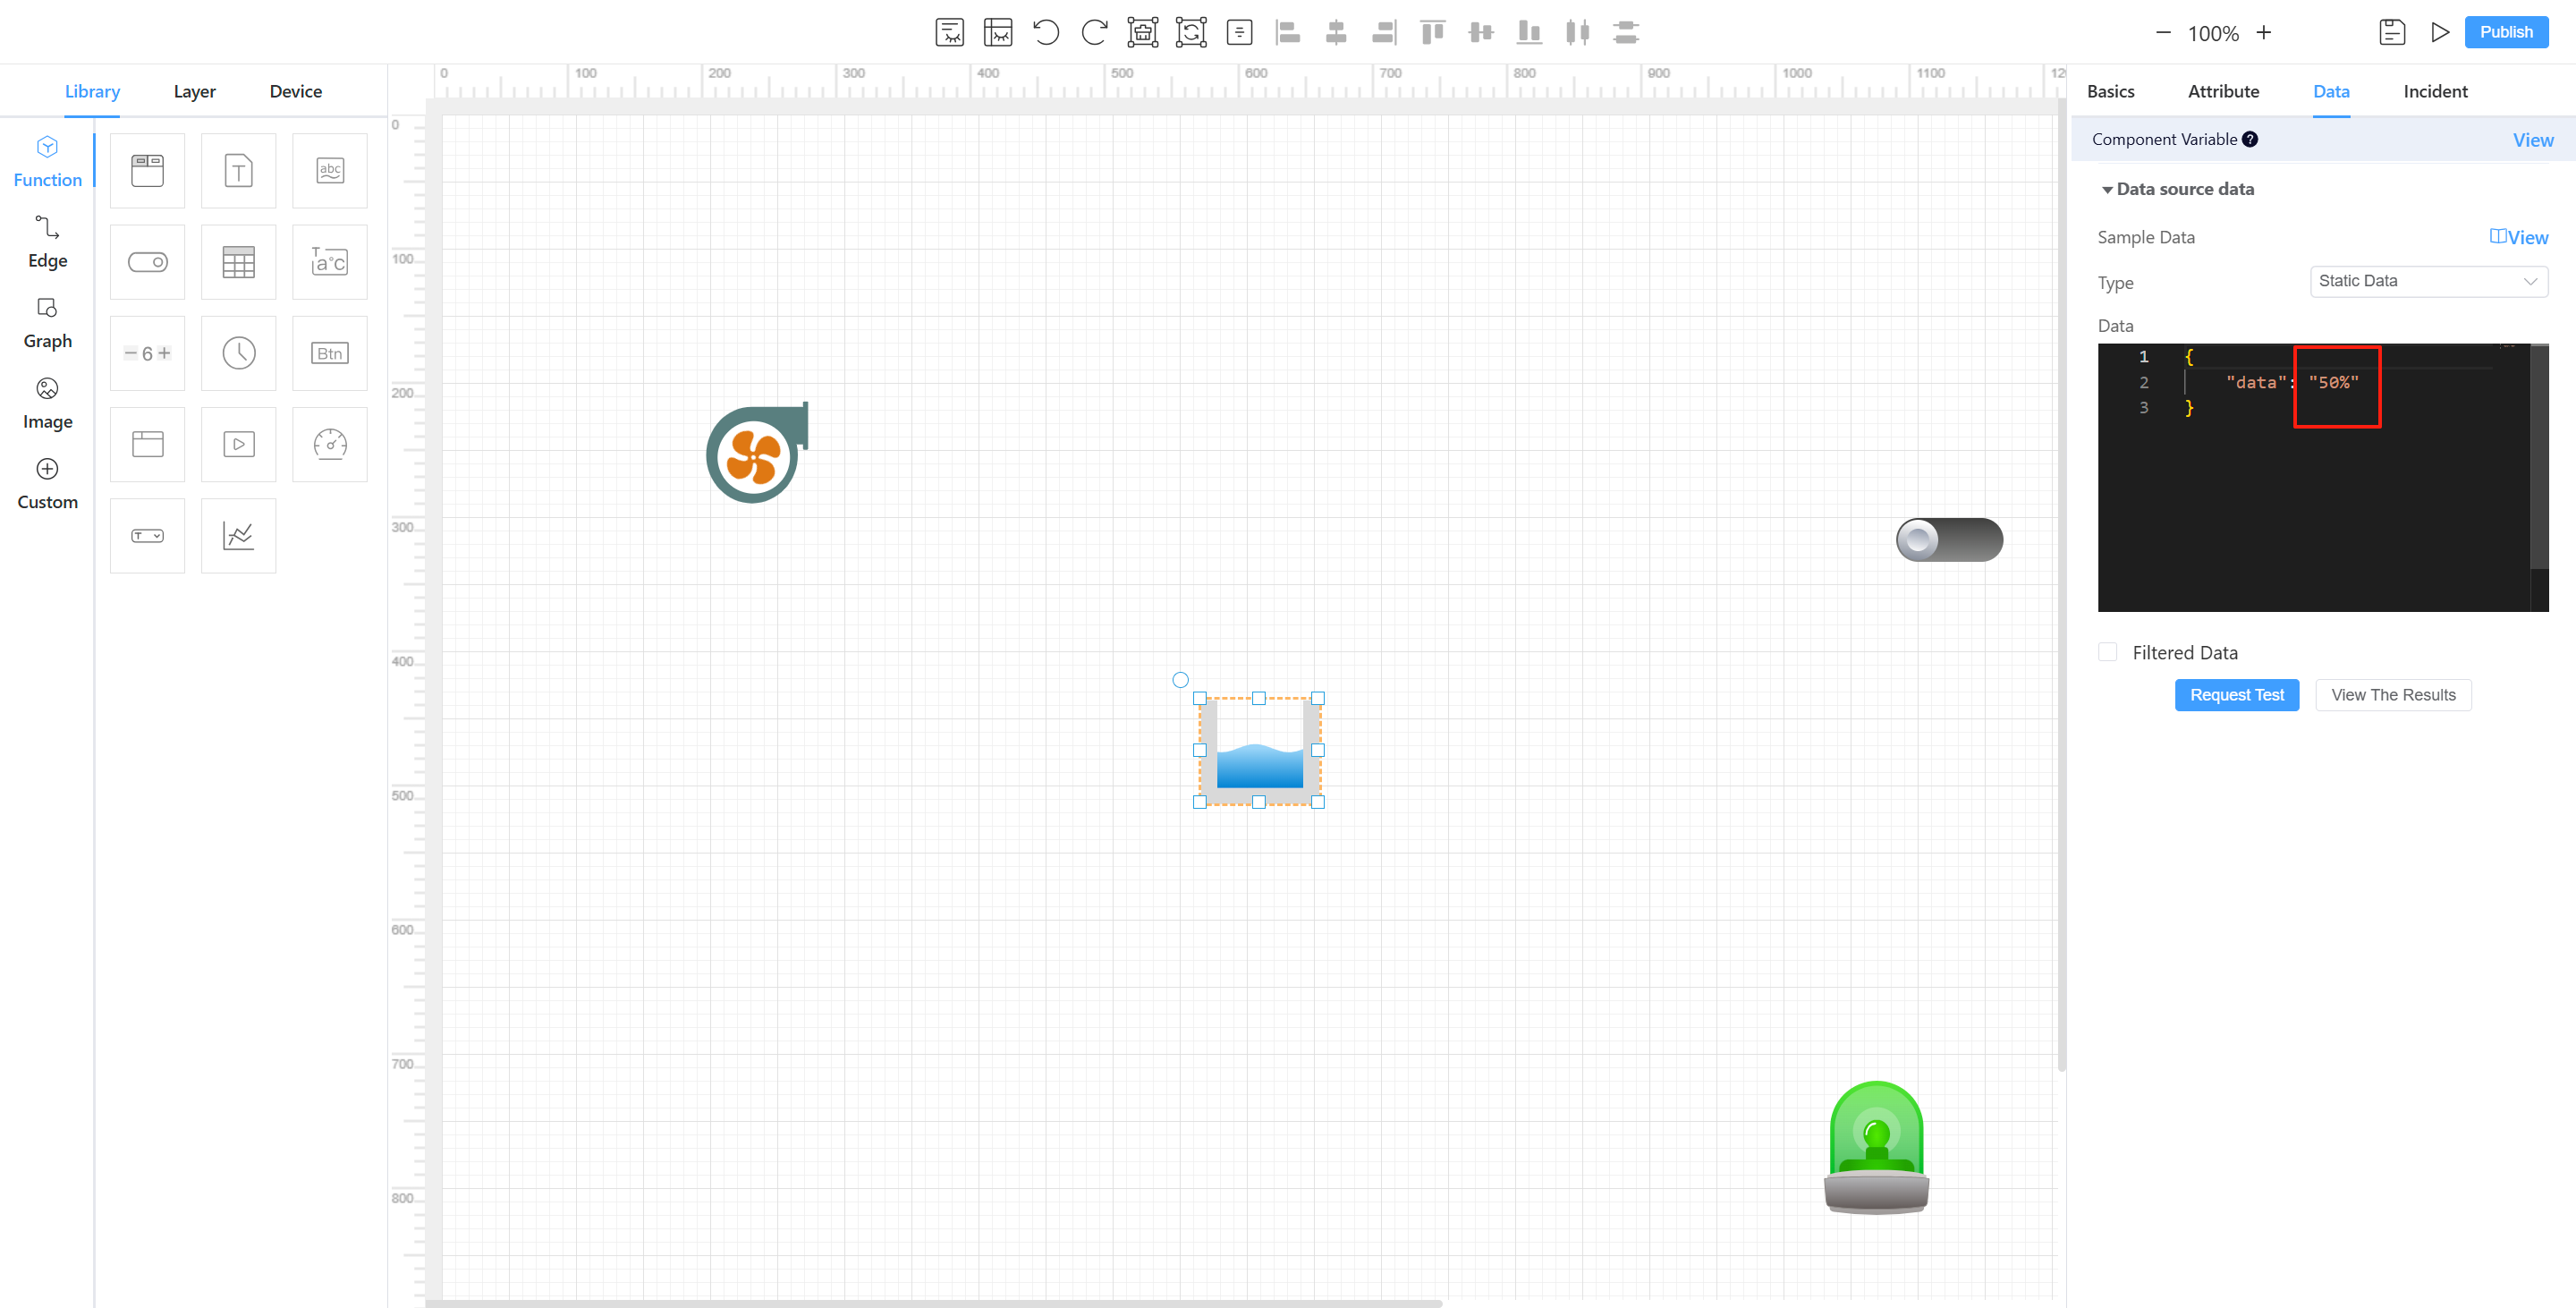Select the clock component in library
The height and width of the screenshot is (1308, 2576).
click(x=238, y=353)
